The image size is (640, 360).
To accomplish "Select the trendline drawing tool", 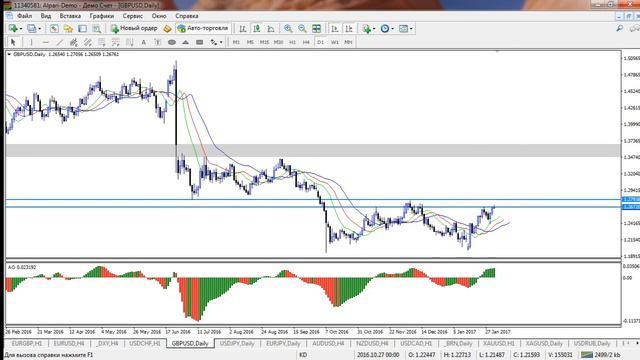I will click(x=60, y=42).
